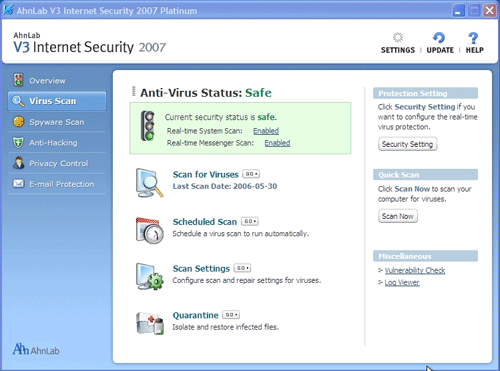500x371 pixels.
Task: Click the Quarantine medical kit icon
Action: point(150,323)
